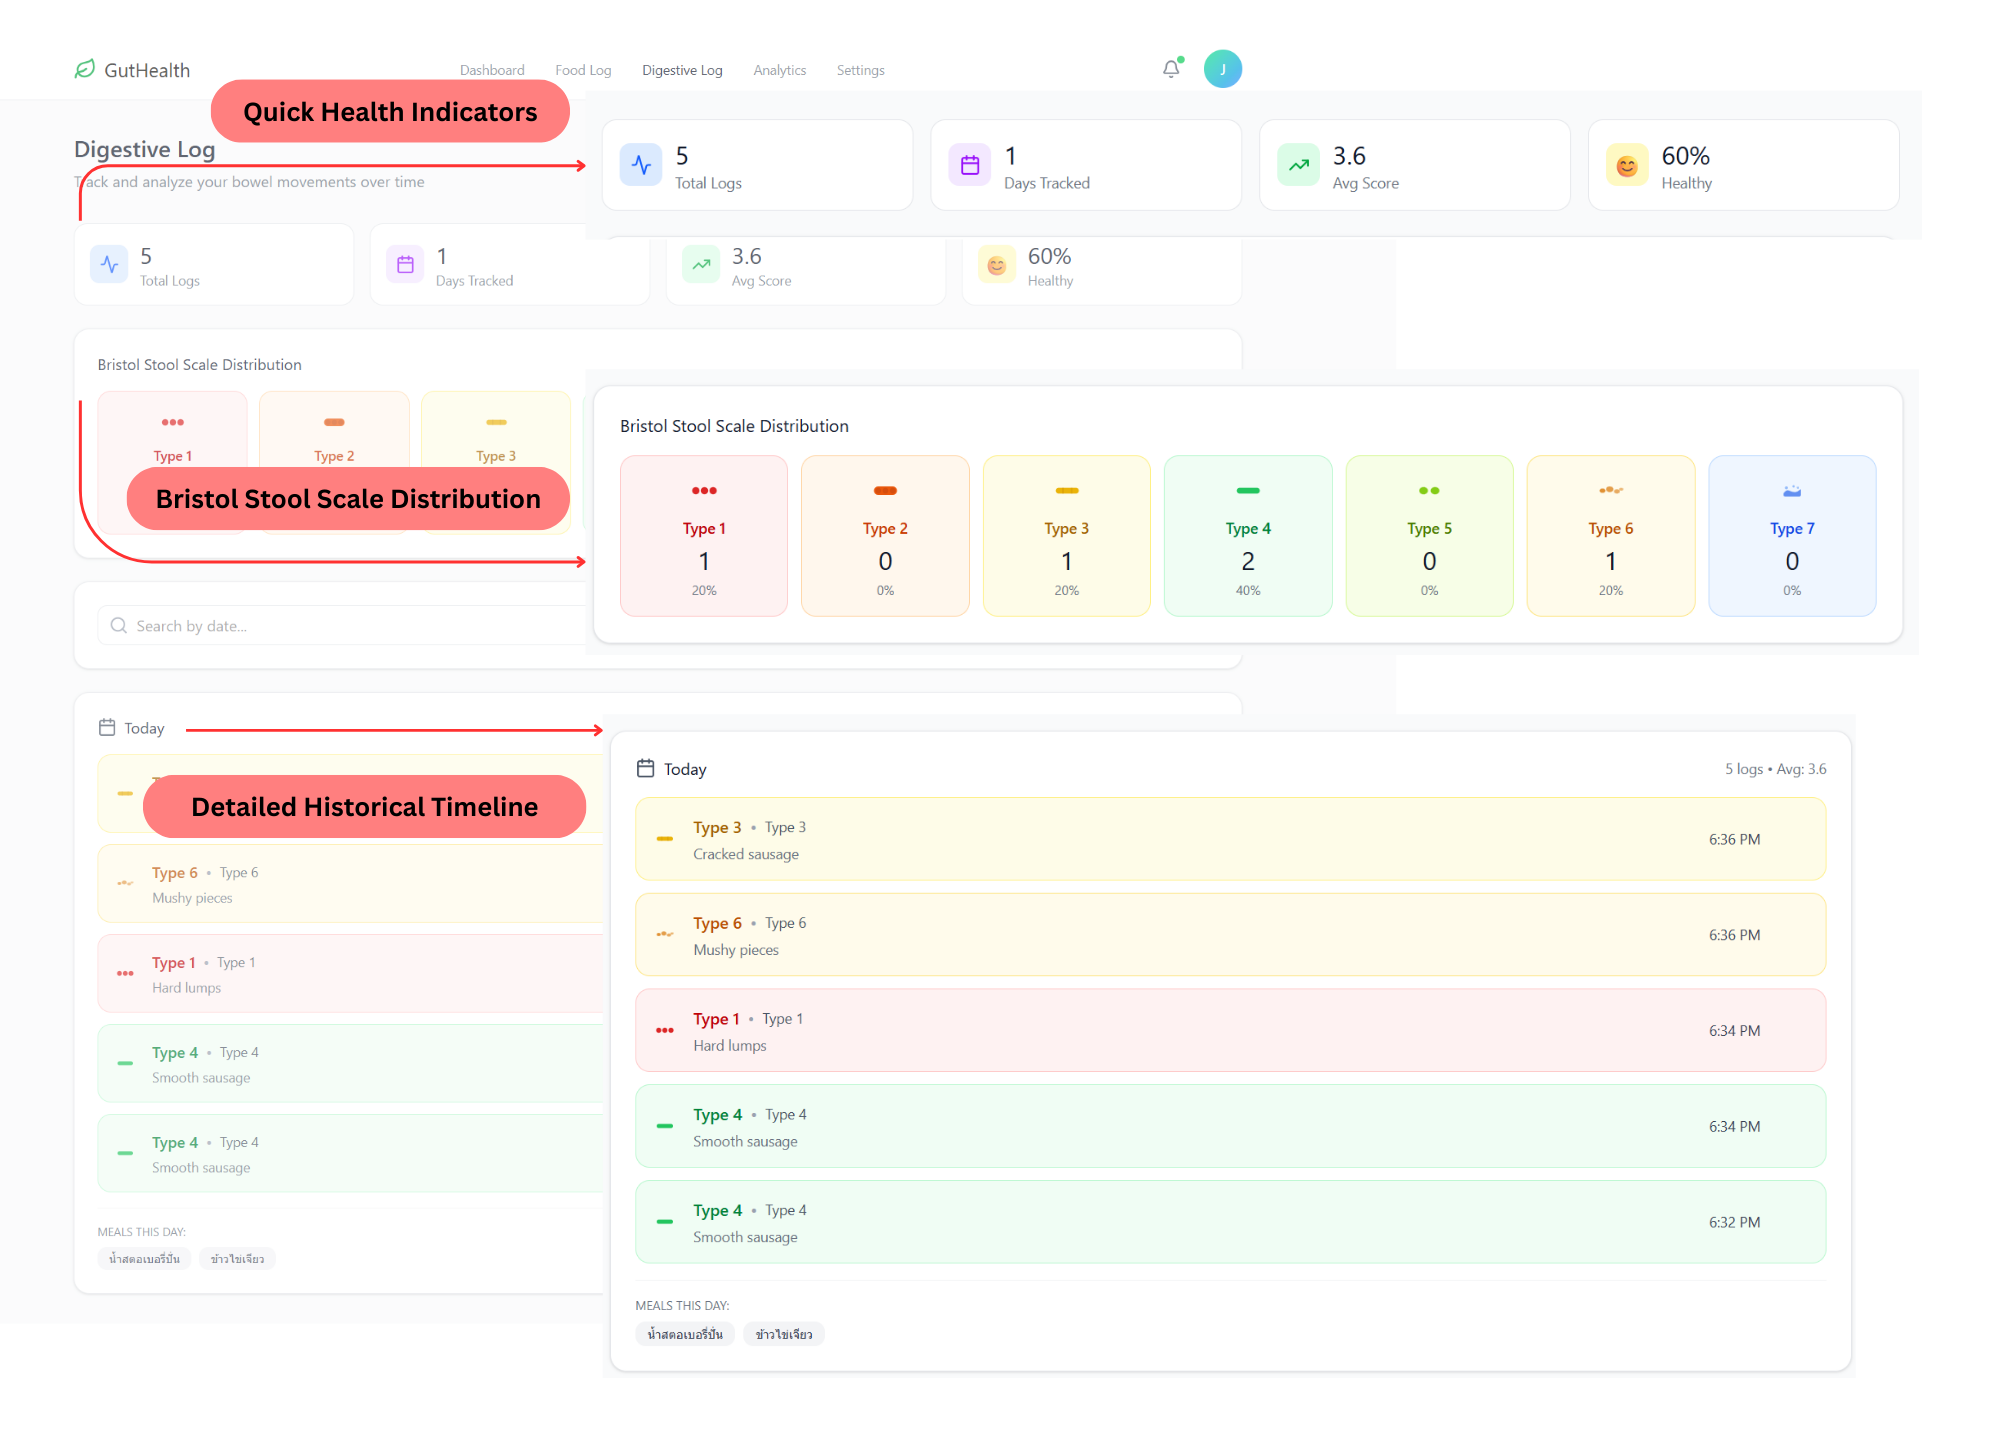This screenshot has height=1429, width=2000.
Task: Click the notification bell icon
Action: click(x=1170, y=69)
